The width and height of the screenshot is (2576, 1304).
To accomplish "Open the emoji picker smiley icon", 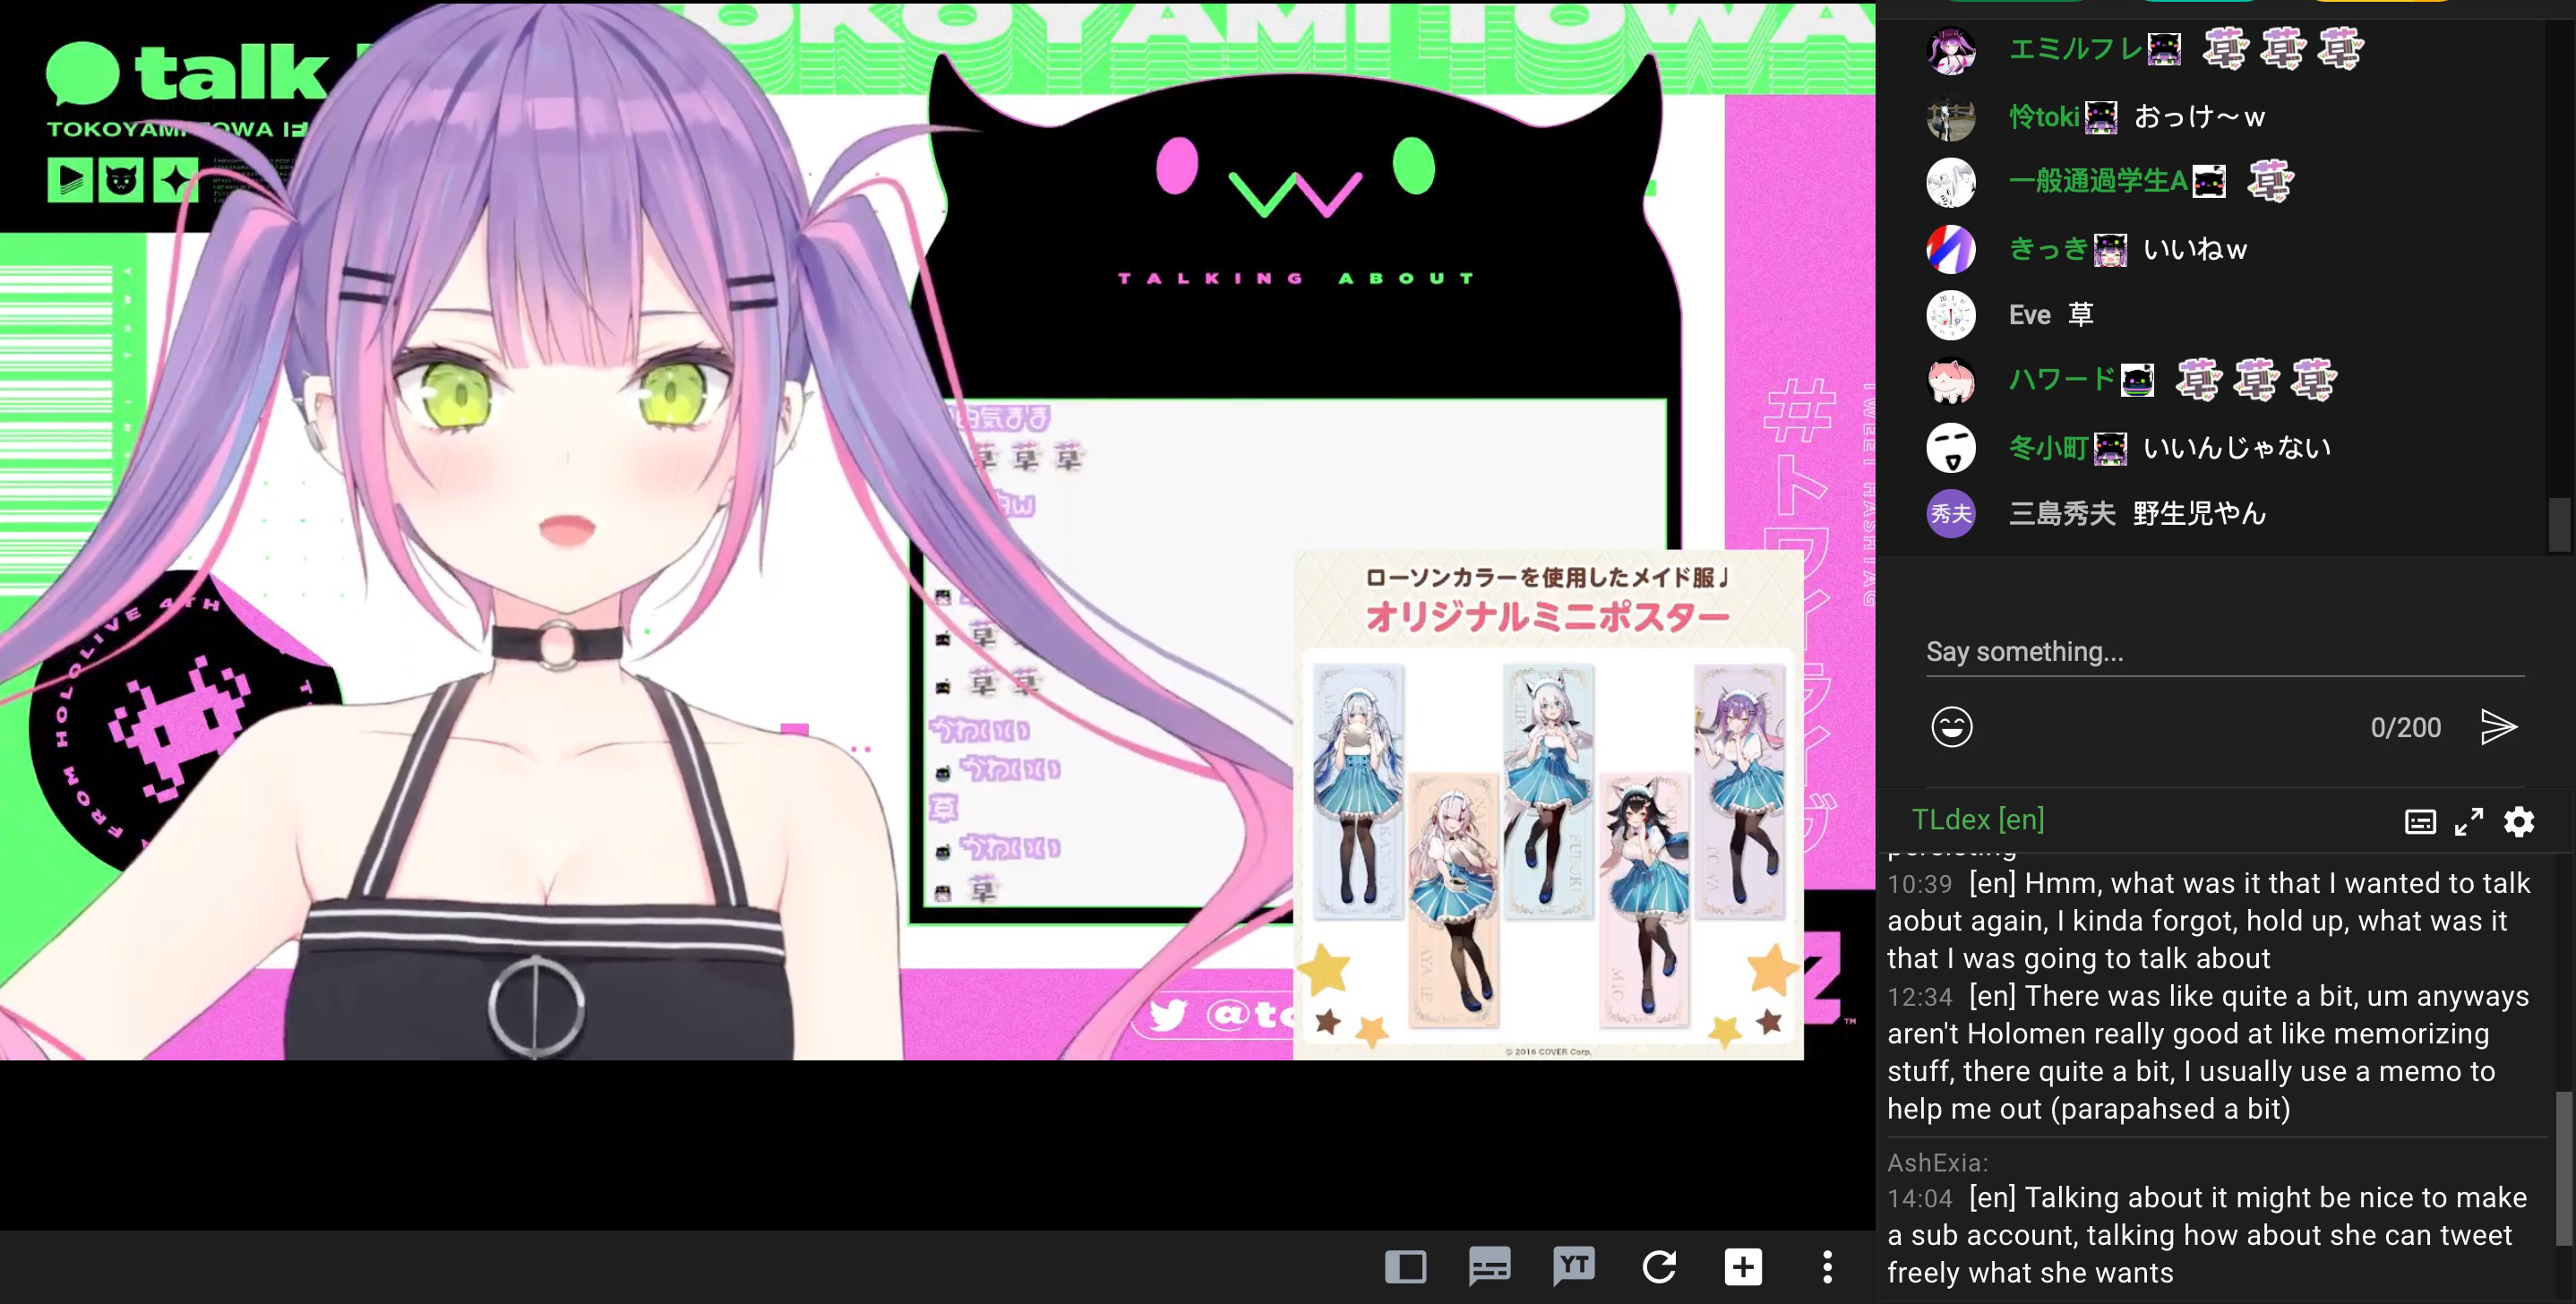I will pyautogui.click(x=1951, y=727).
